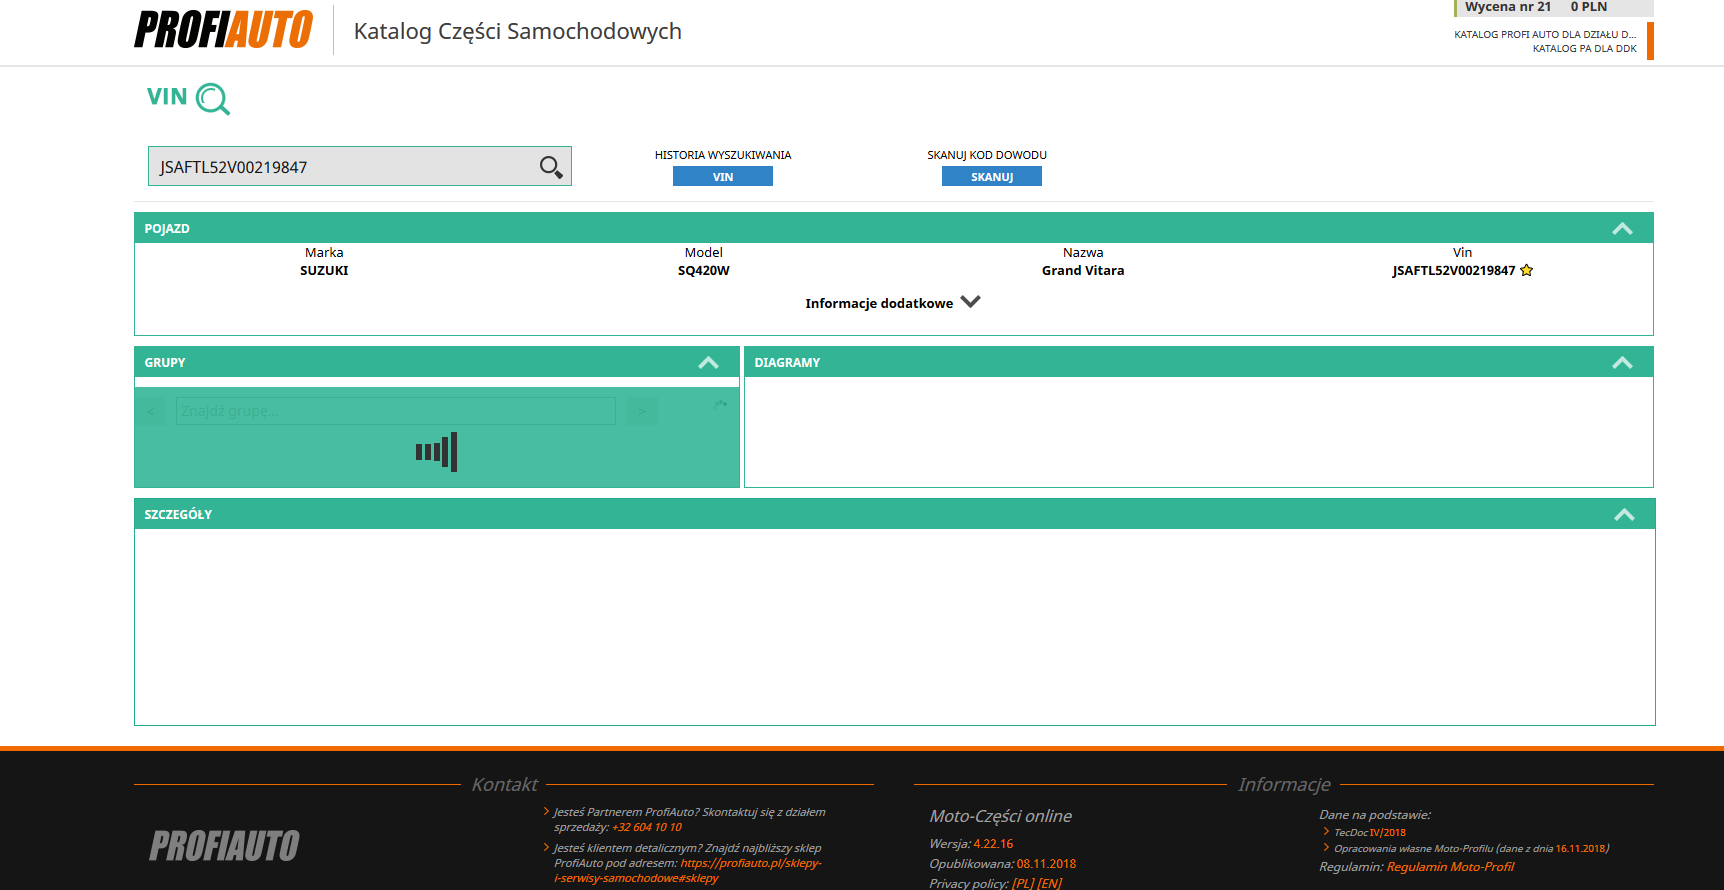Screen dimensions: 1724x890
Task: Open the Regulamin Moto-Profil link
Action: point(1450,867)
